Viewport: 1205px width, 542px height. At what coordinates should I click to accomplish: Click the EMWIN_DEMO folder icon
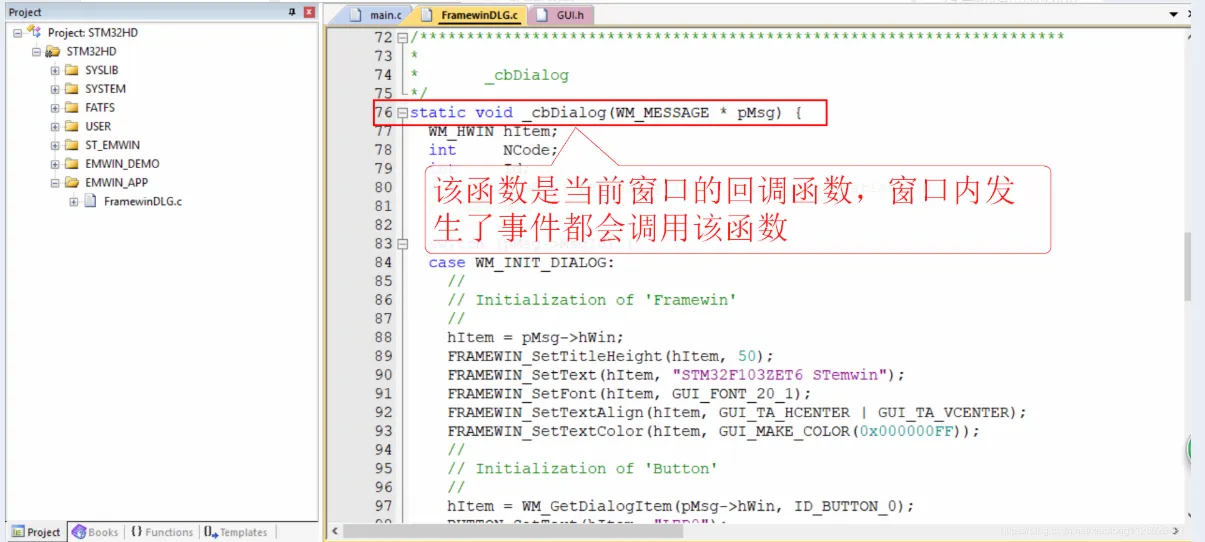[x=71, y=163]
